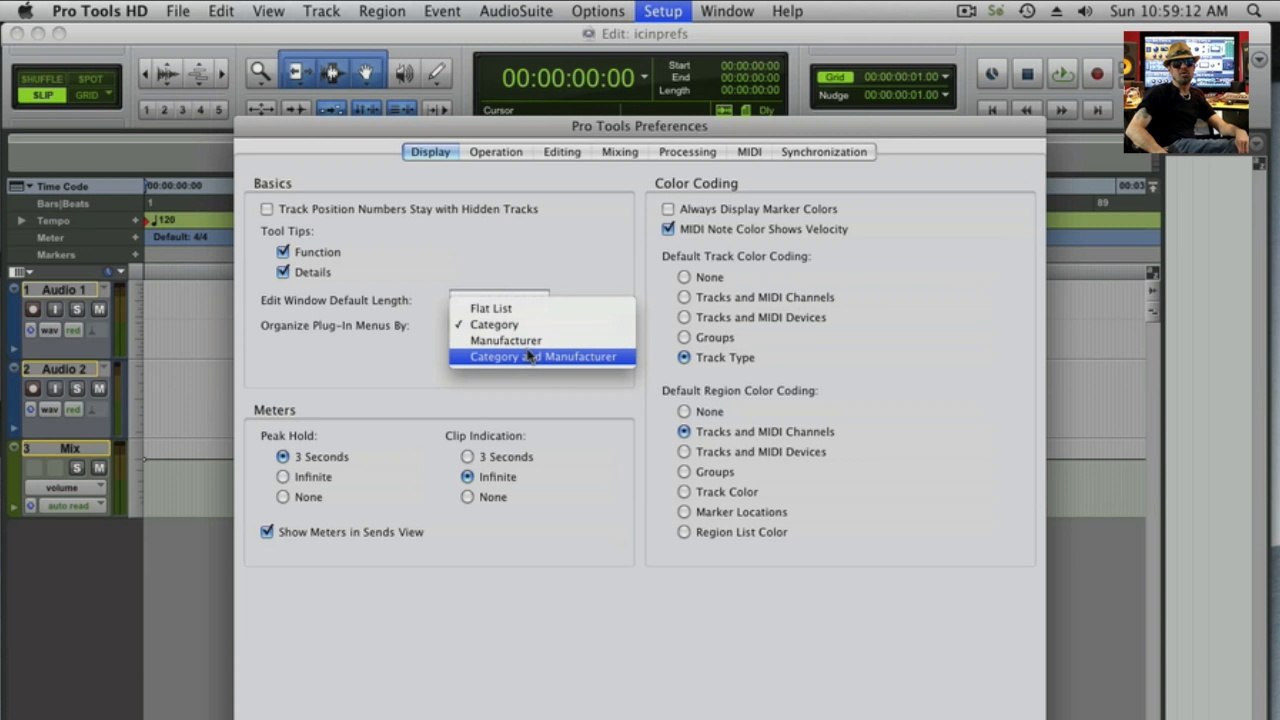This screenshot has width=1280, height=720.
Task: Open the Grid value dropdown arrow
Action: coord(945,76)
